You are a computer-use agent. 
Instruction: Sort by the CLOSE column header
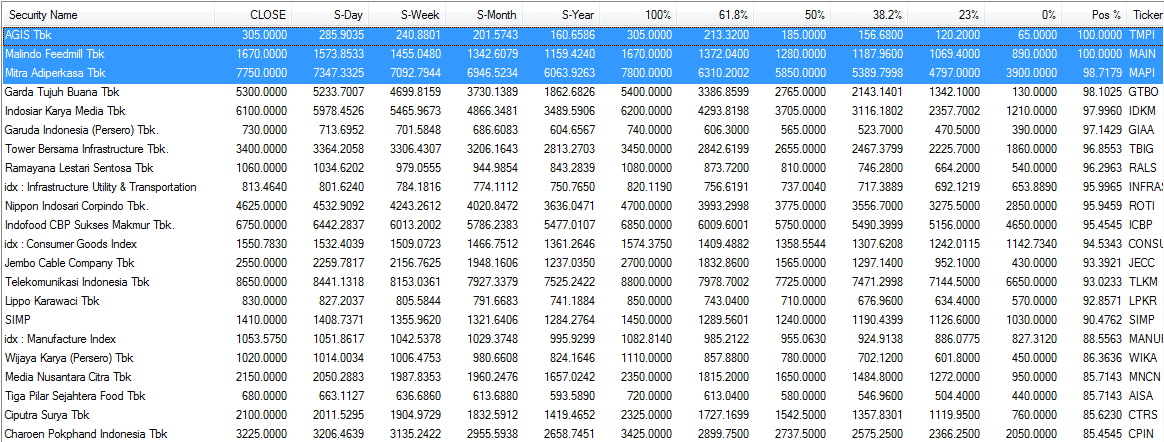point(253,15)
